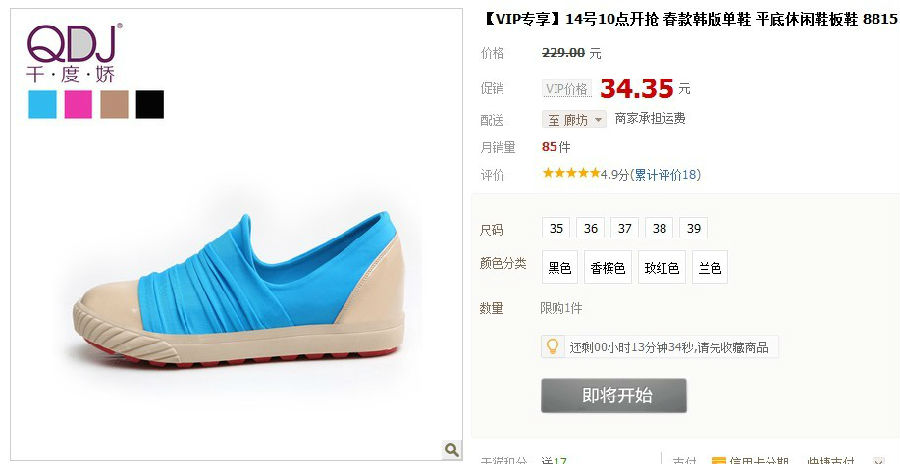Select size 39

coord(693,228)
